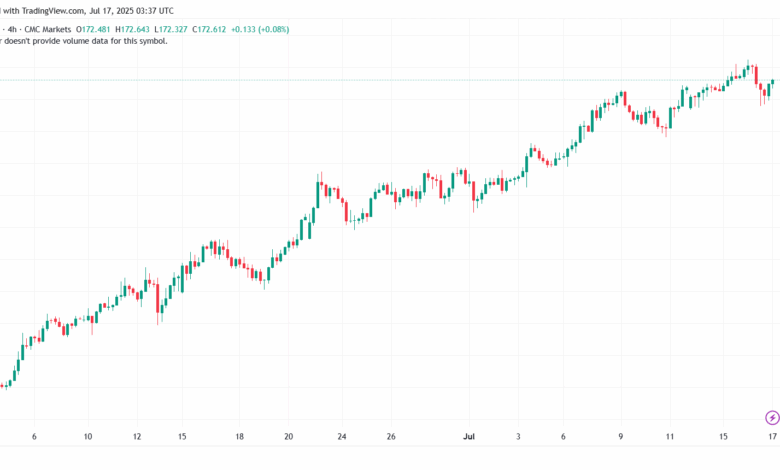Click the open price value O172.481
Screen dimensions: 780x470
pos(93,29)
